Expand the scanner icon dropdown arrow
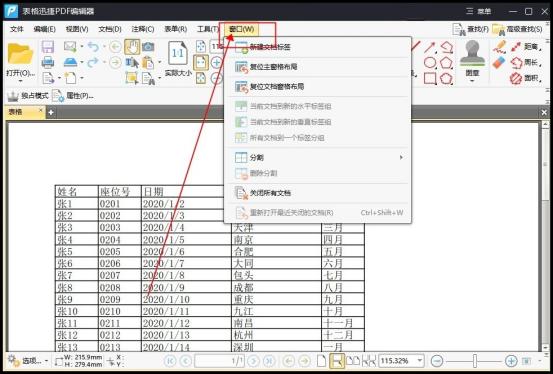Image resolution: width=553 pixels, height=374 pixels. point(81,63)
